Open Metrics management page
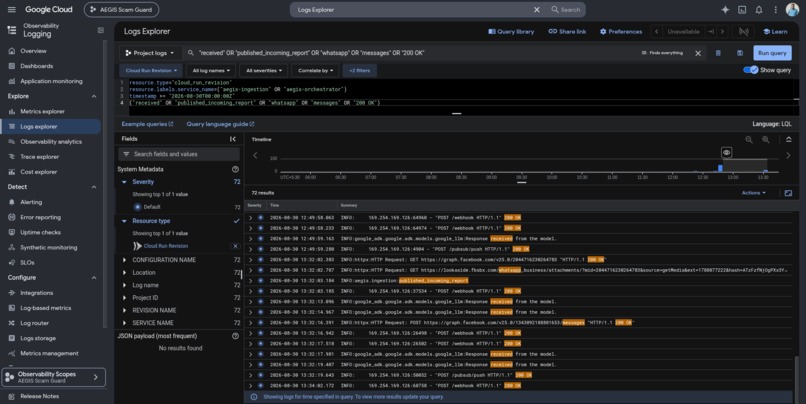 pos(49,354)
